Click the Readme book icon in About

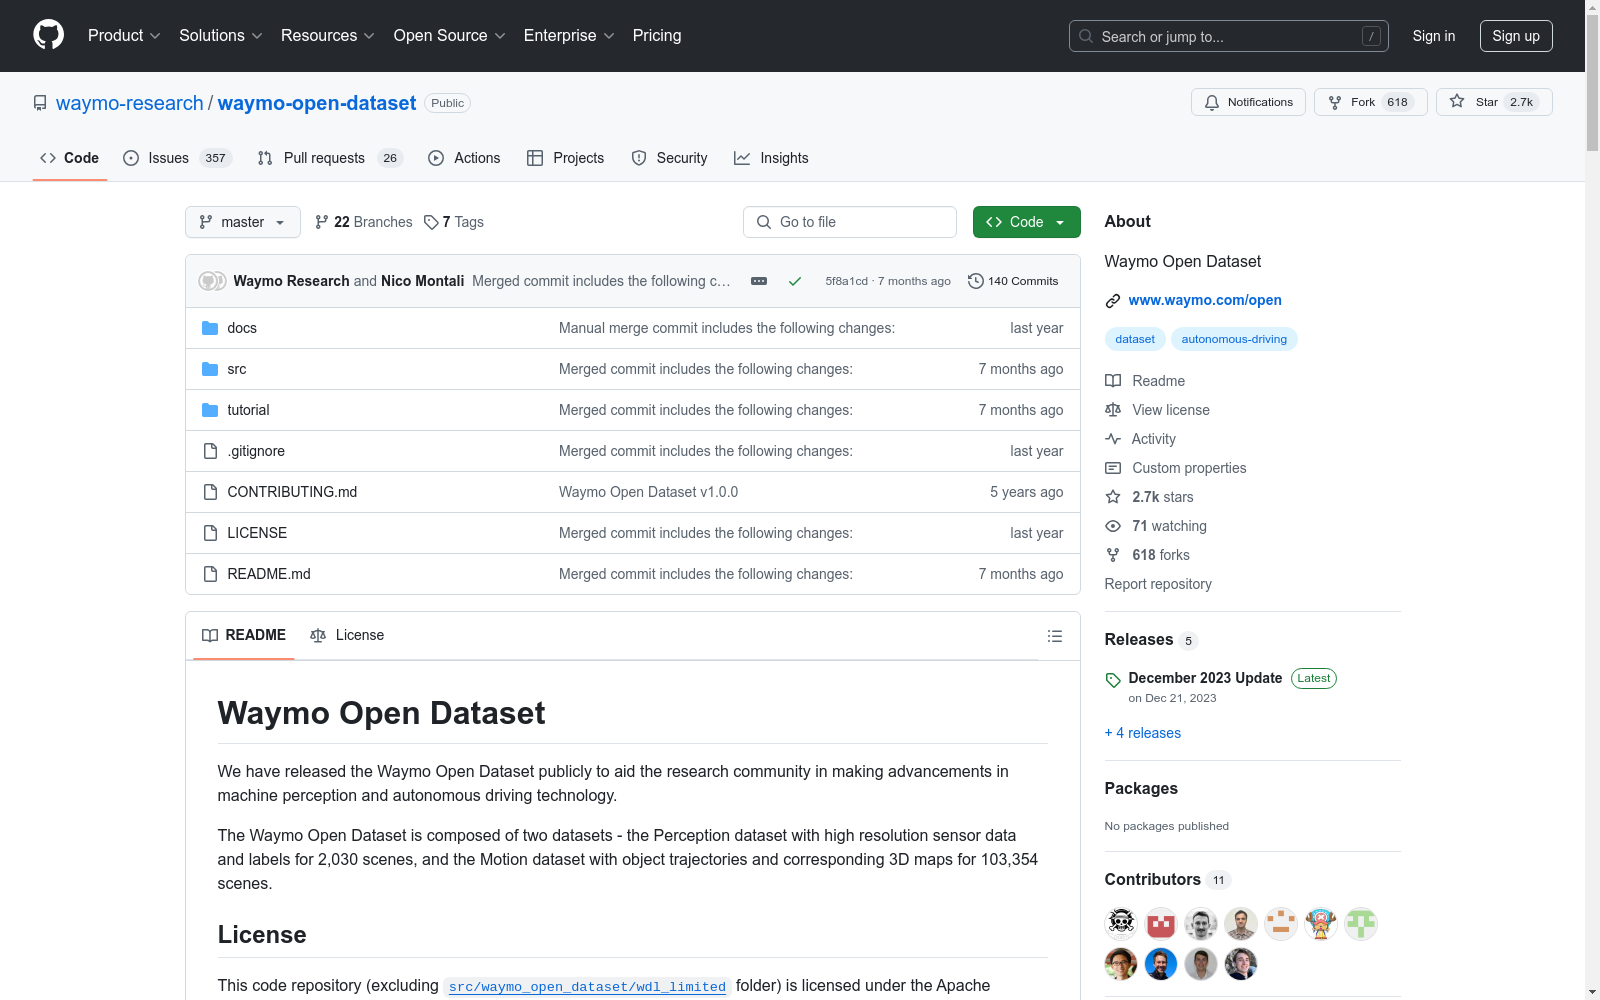click(x=1113, y=381)
